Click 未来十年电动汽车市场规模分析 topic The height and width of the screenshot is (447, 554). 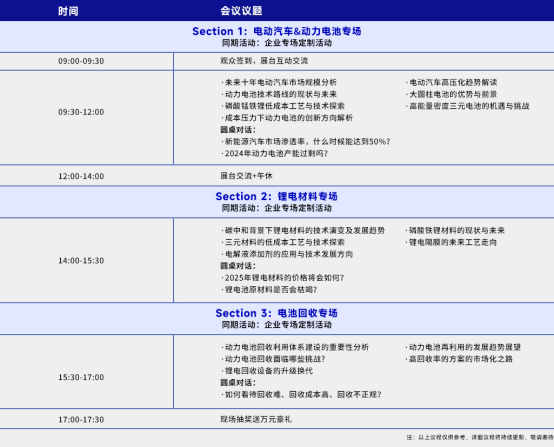pyautogui.click(x=279, y=82)
